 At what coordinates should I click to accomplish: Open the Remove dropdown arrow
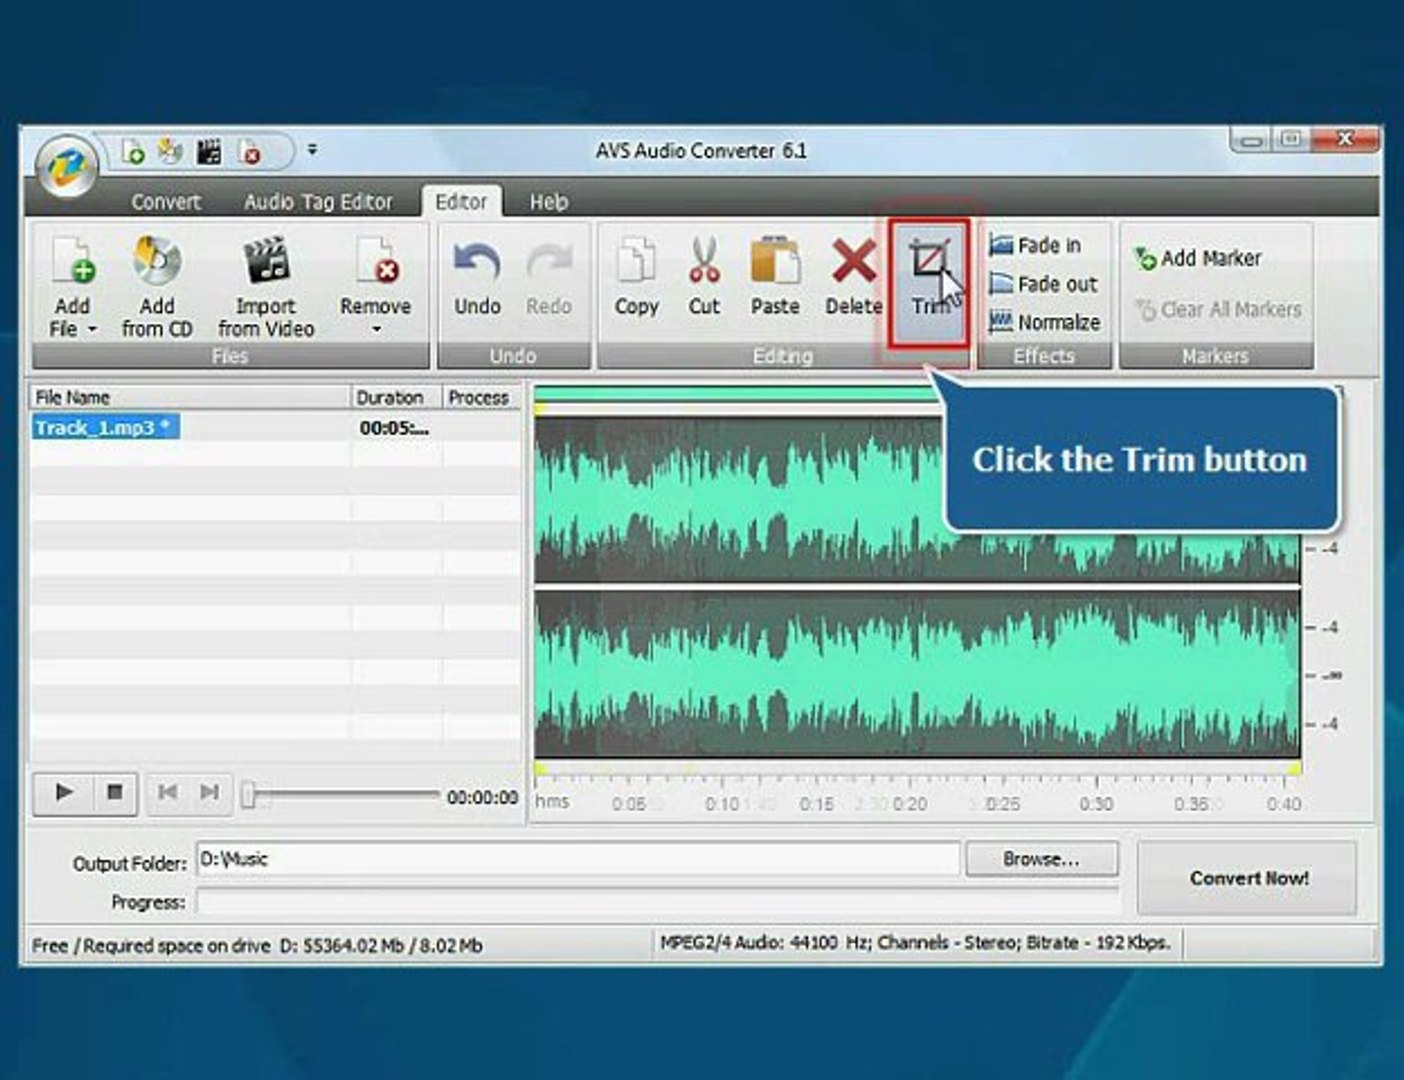tap(376, 329)
